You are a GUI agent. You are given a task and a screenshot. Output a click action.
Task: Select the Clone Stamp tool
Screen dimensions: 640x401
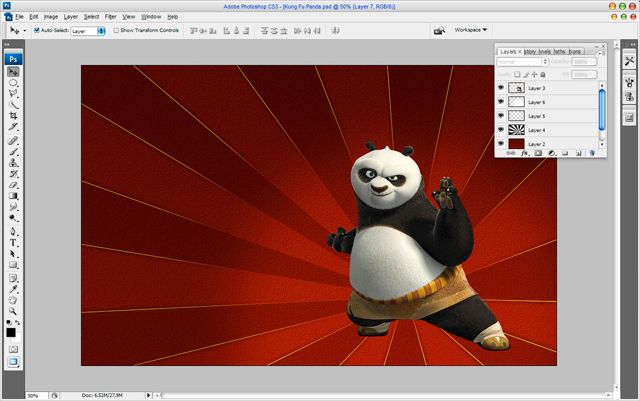coord(13,163)
